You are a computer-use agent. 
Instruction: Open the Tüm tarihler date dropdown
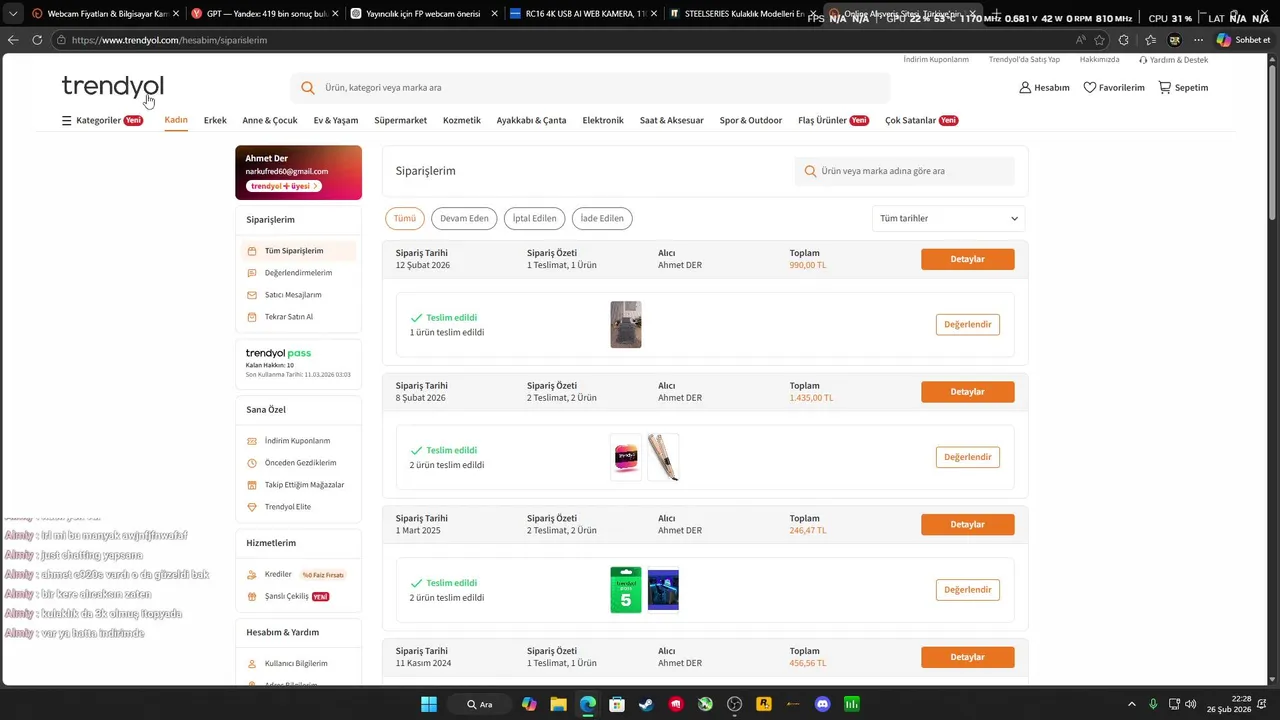[949, 218]
